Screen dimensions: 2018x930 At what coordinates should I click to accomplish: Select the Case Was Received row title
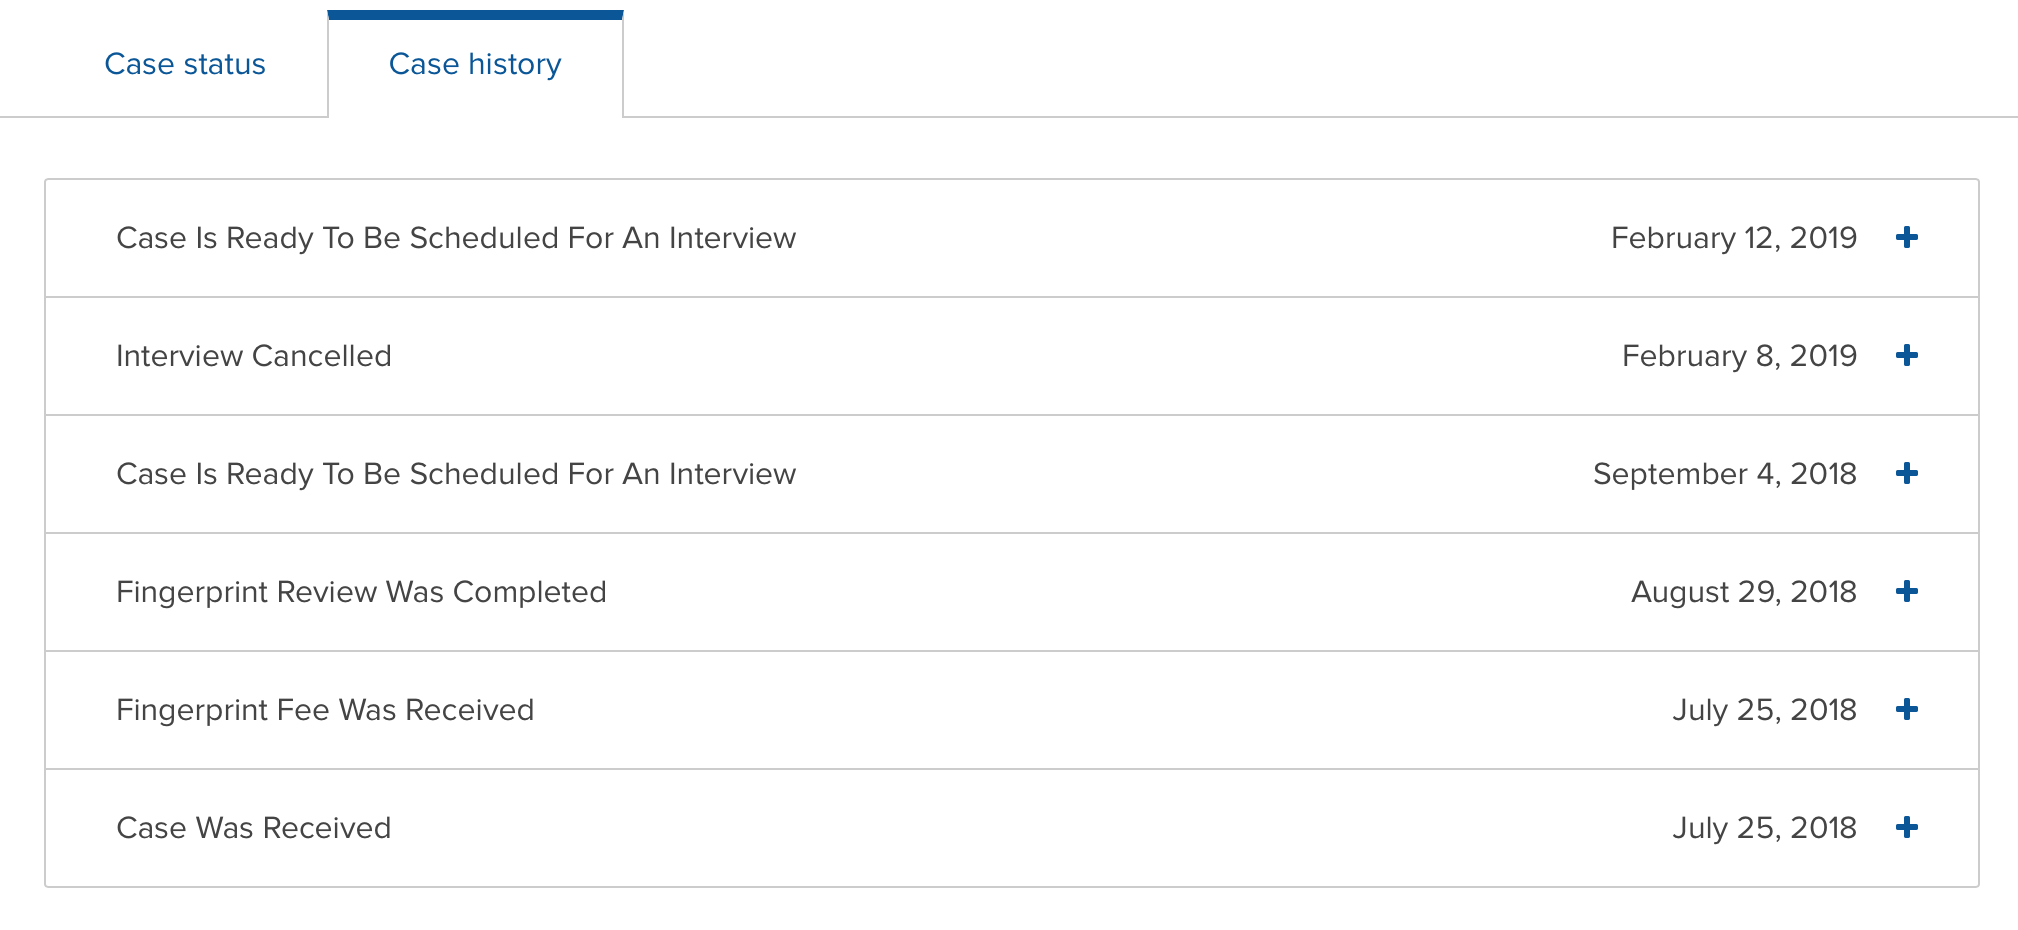click(254, 828)
